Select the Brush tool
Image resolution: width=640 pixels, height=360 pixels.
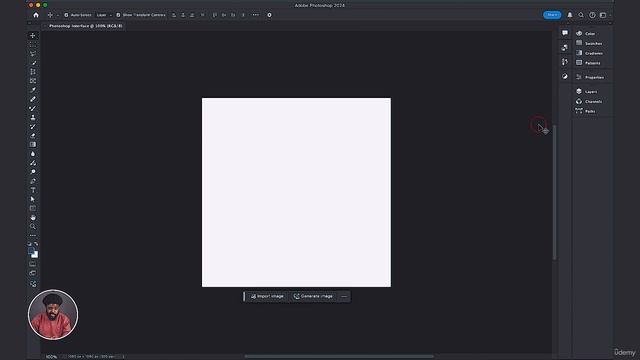click(x=33, y=108)
